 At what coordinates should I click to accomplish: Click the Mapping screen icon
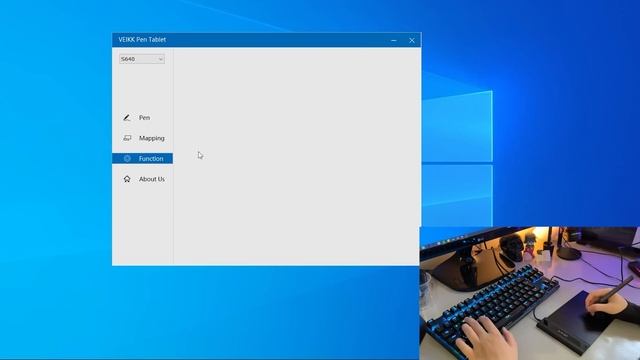coord(127,138)
